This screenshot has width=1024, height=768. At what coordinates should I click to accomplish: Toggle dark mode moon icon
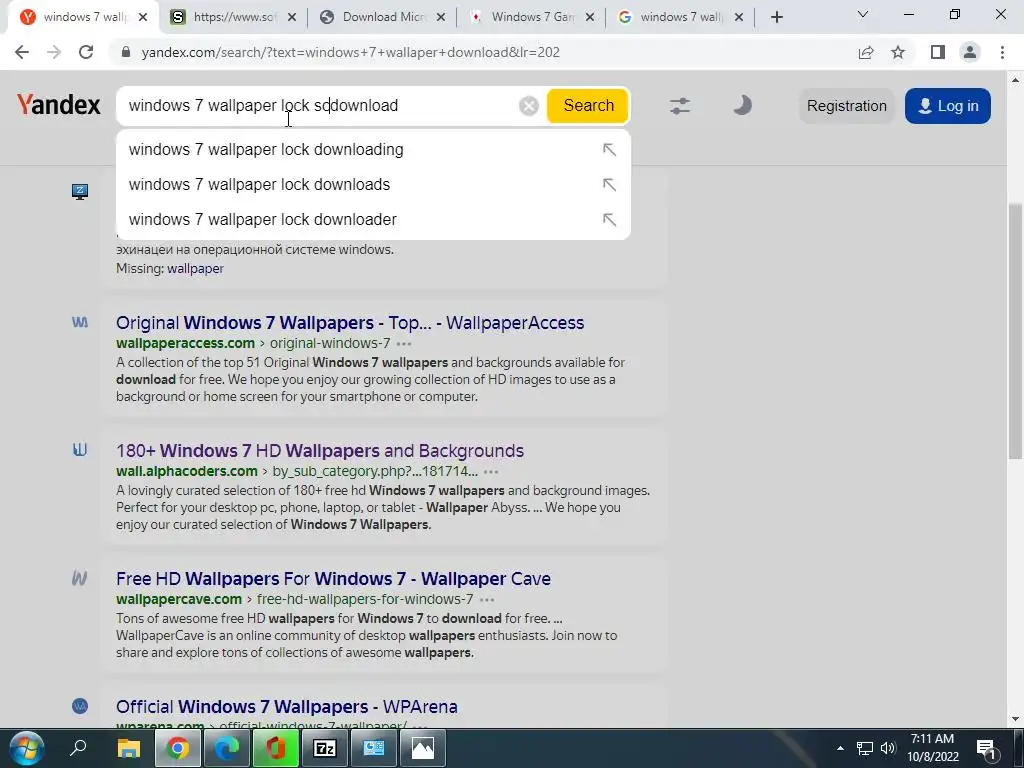click(x=742, y=105)
